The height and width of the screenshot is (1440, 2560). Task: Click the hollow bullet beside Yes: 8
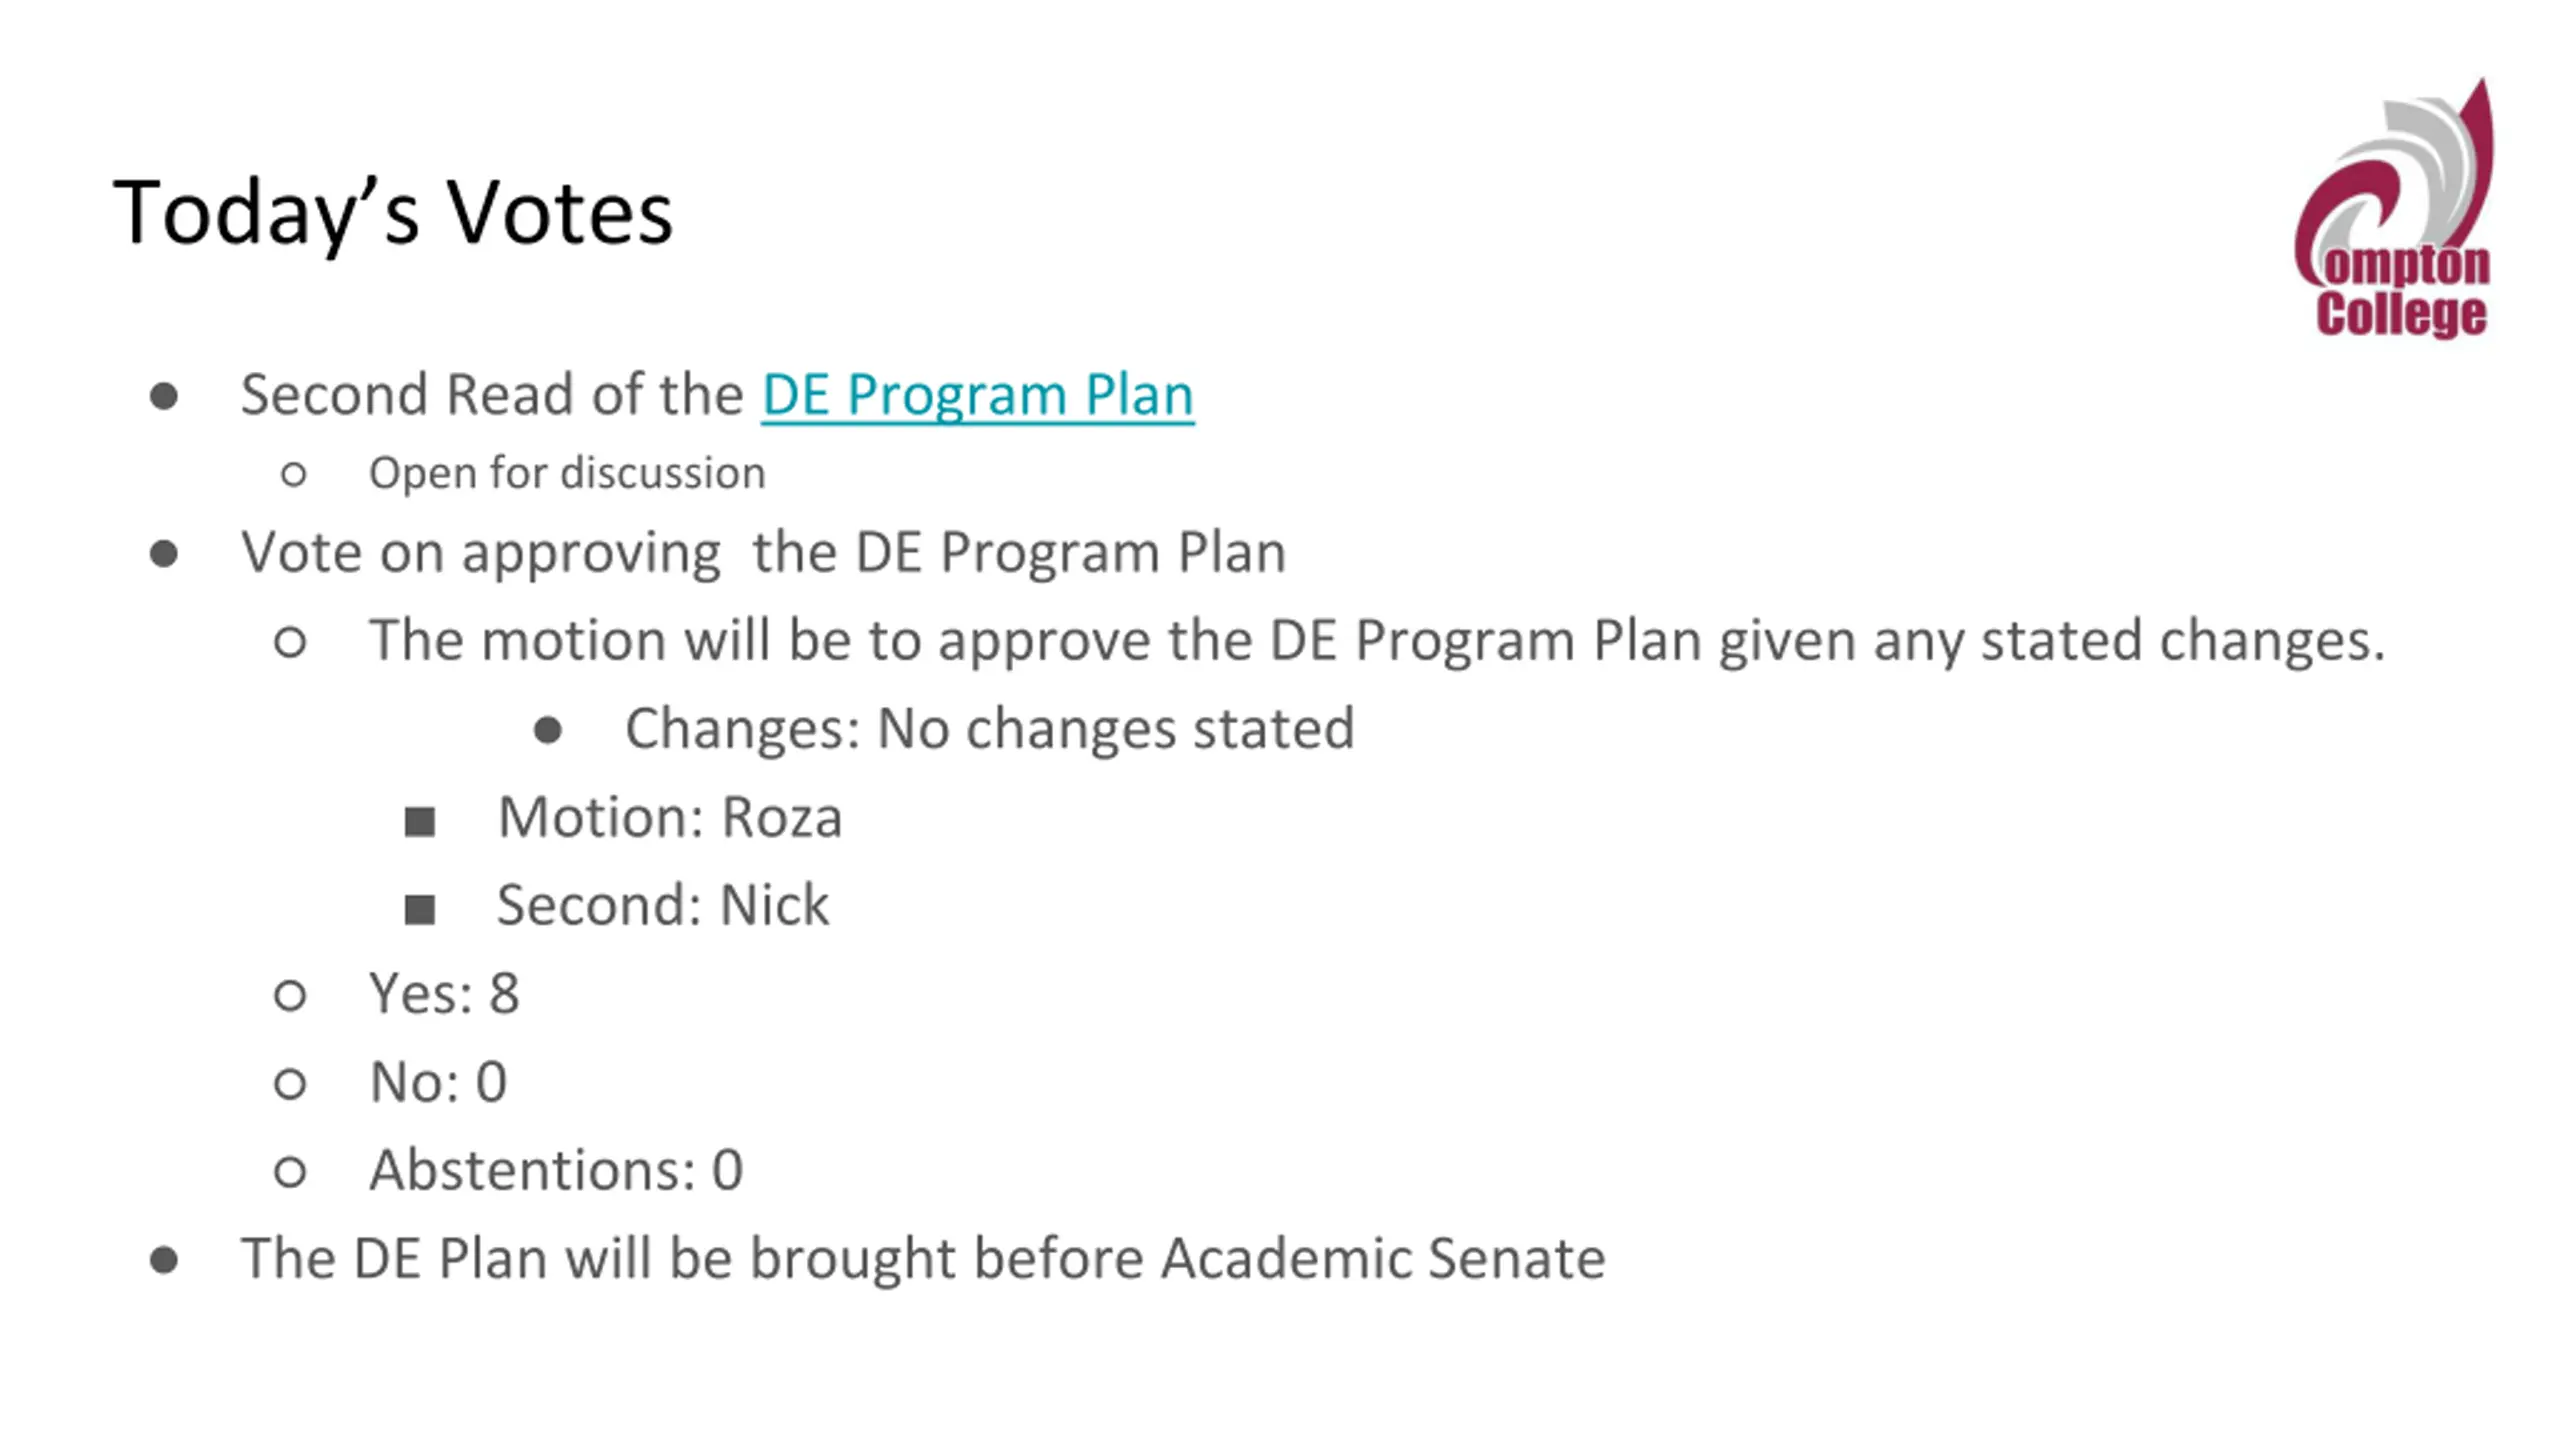click(x=290, y=996)
